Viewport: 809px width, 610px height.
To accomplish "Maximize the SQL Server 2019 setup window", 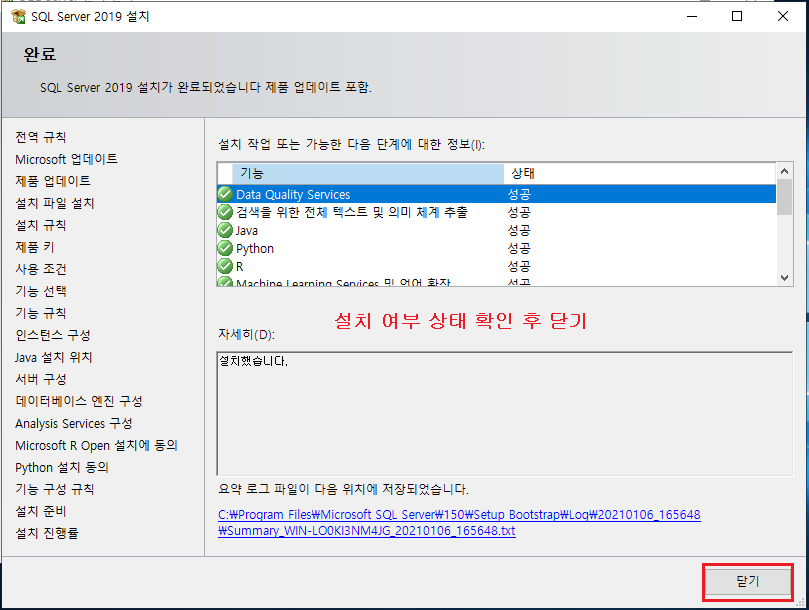I will (x=737, y=17).
